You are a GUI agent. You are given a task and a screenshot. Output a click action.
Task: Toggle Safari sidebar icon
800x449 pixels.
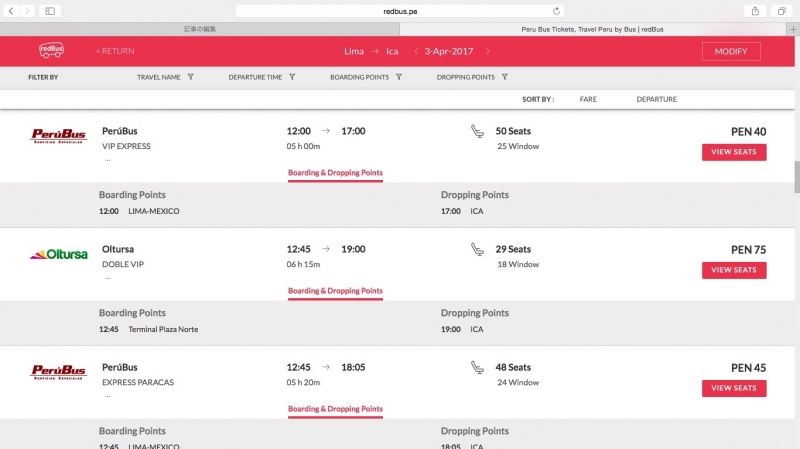click(x=51, y=10)
